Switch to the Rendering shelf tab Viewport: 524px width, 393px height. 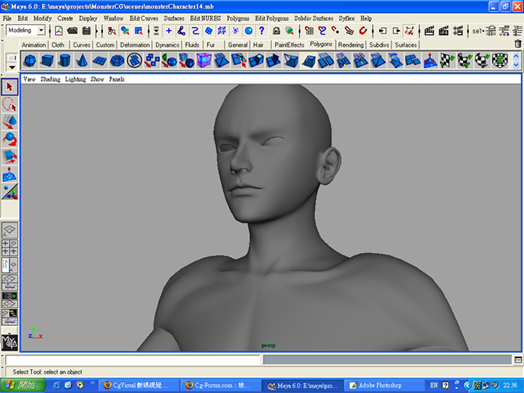[351, 45]
